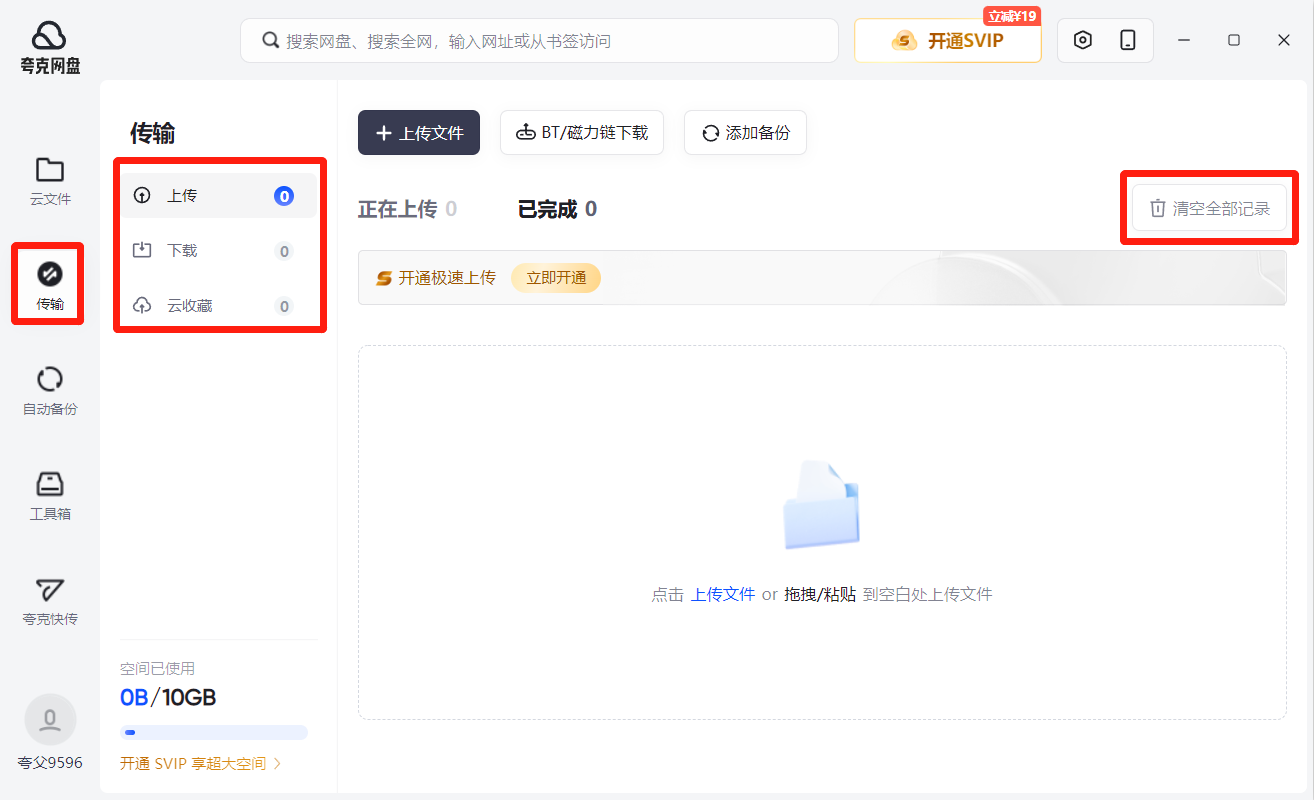
Task: Click the search magnifier icon
Action: pos(270,40)
